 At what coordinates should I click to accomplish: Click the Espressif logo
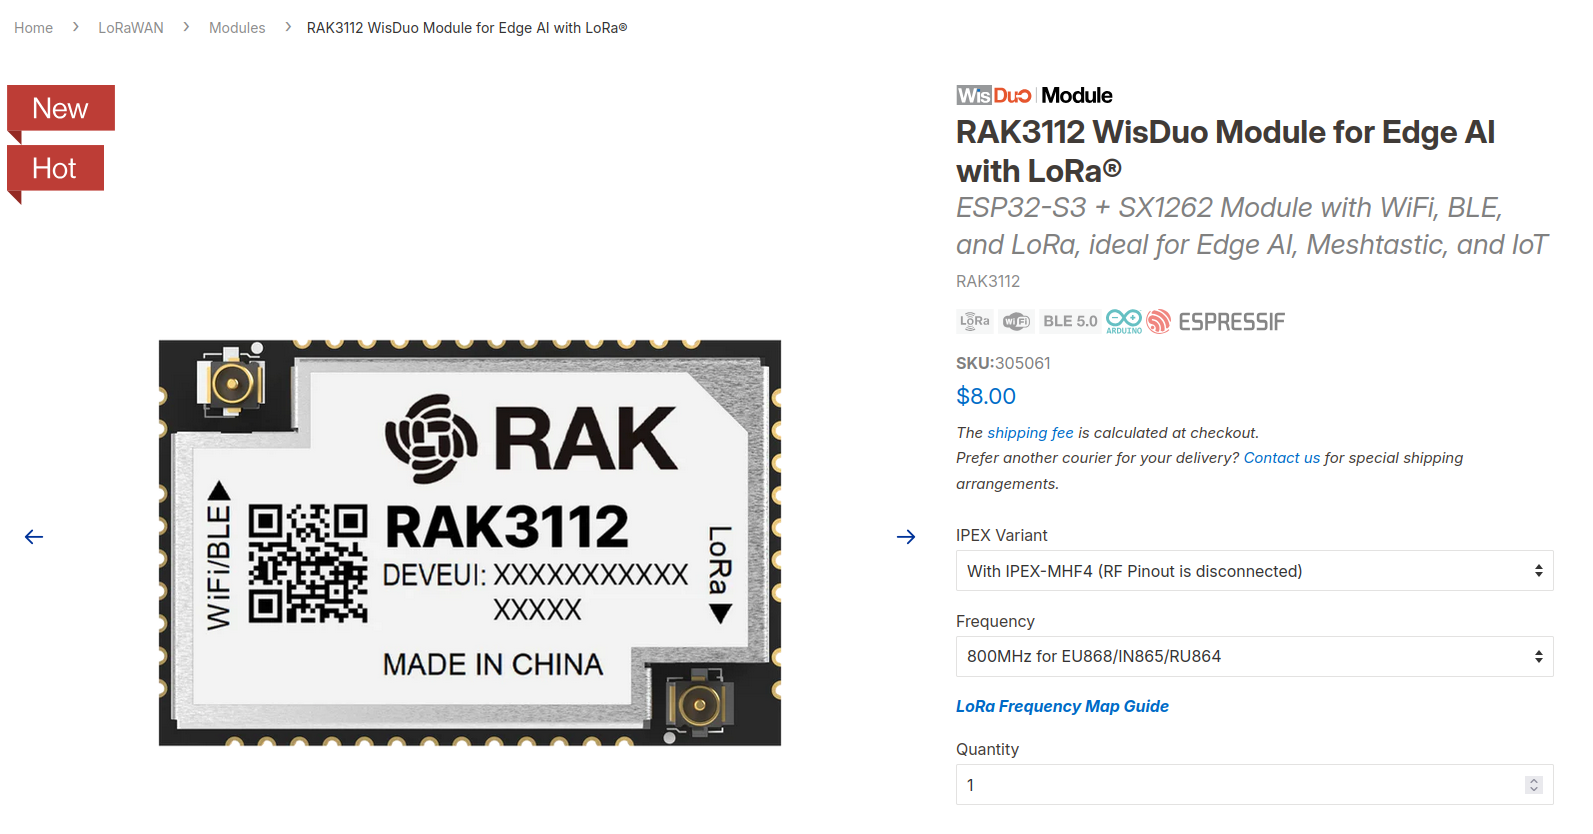(1216, 322)
